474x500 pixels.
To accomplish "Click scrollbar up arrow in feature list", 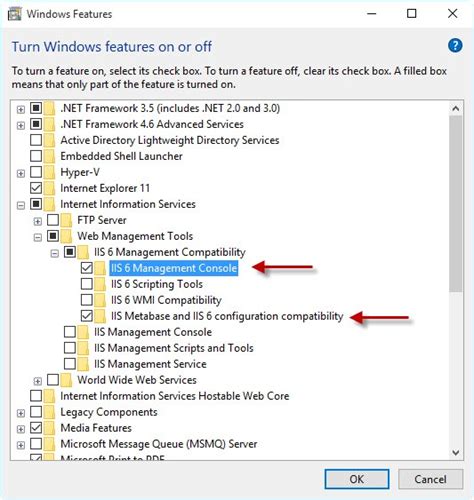I will click(456, 108).
